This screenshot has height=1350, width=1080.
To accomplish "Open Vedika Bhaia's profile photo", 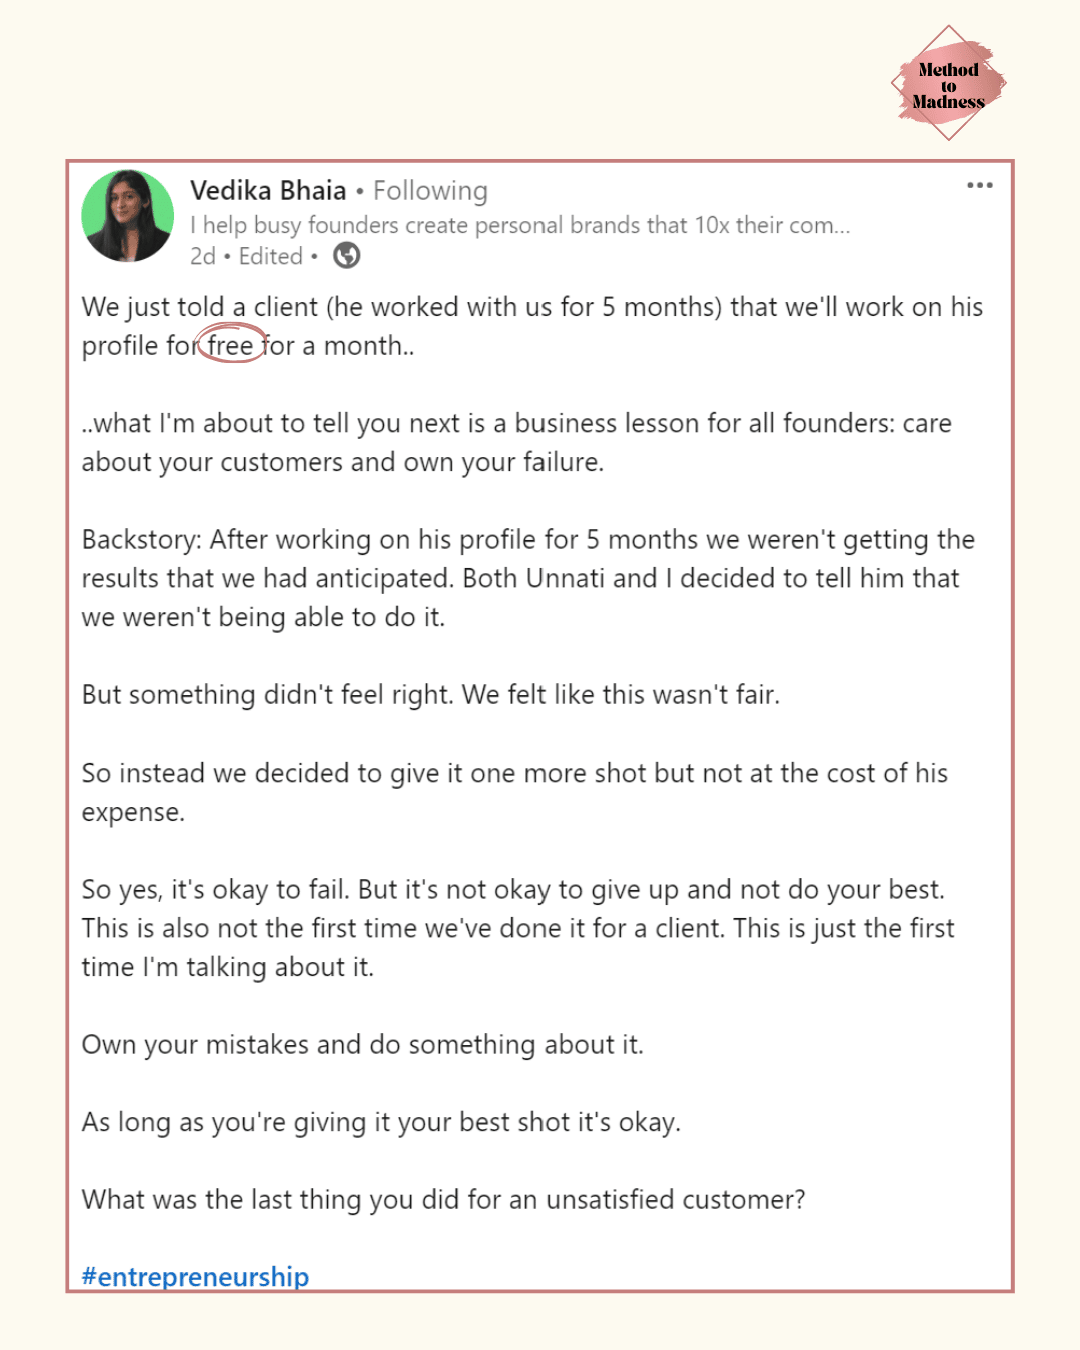I will coord(128,216).
